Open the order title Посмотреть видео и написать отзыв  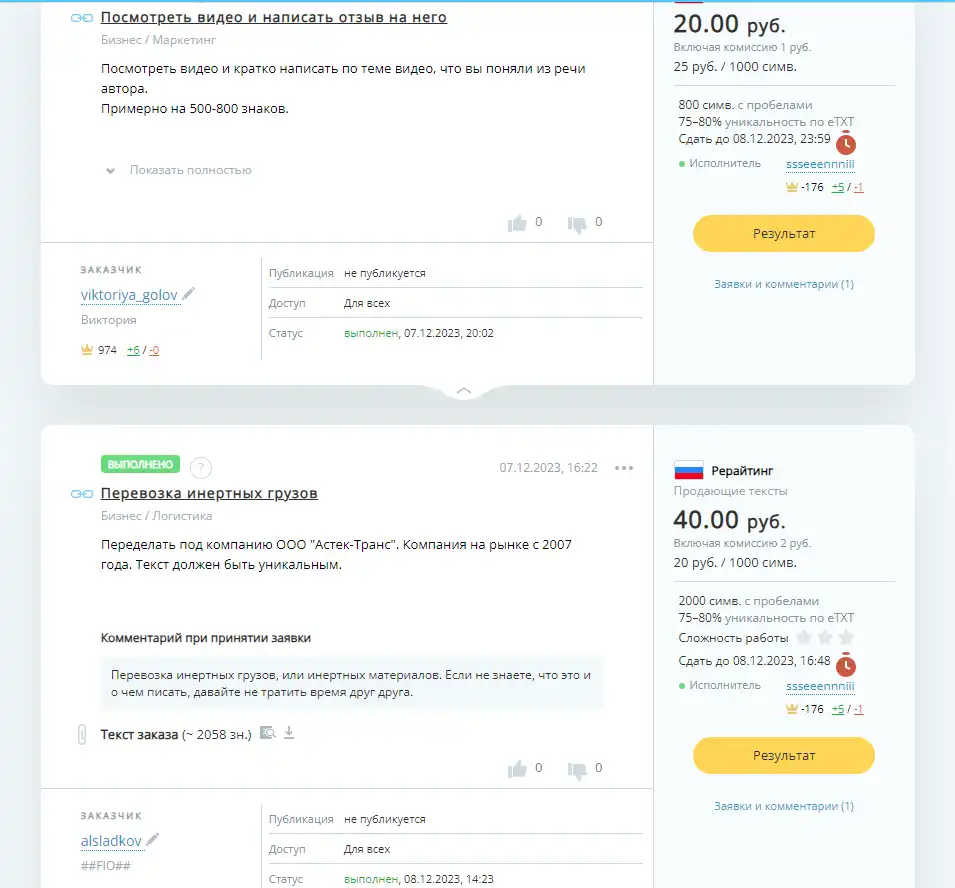(x=273, y=18)
